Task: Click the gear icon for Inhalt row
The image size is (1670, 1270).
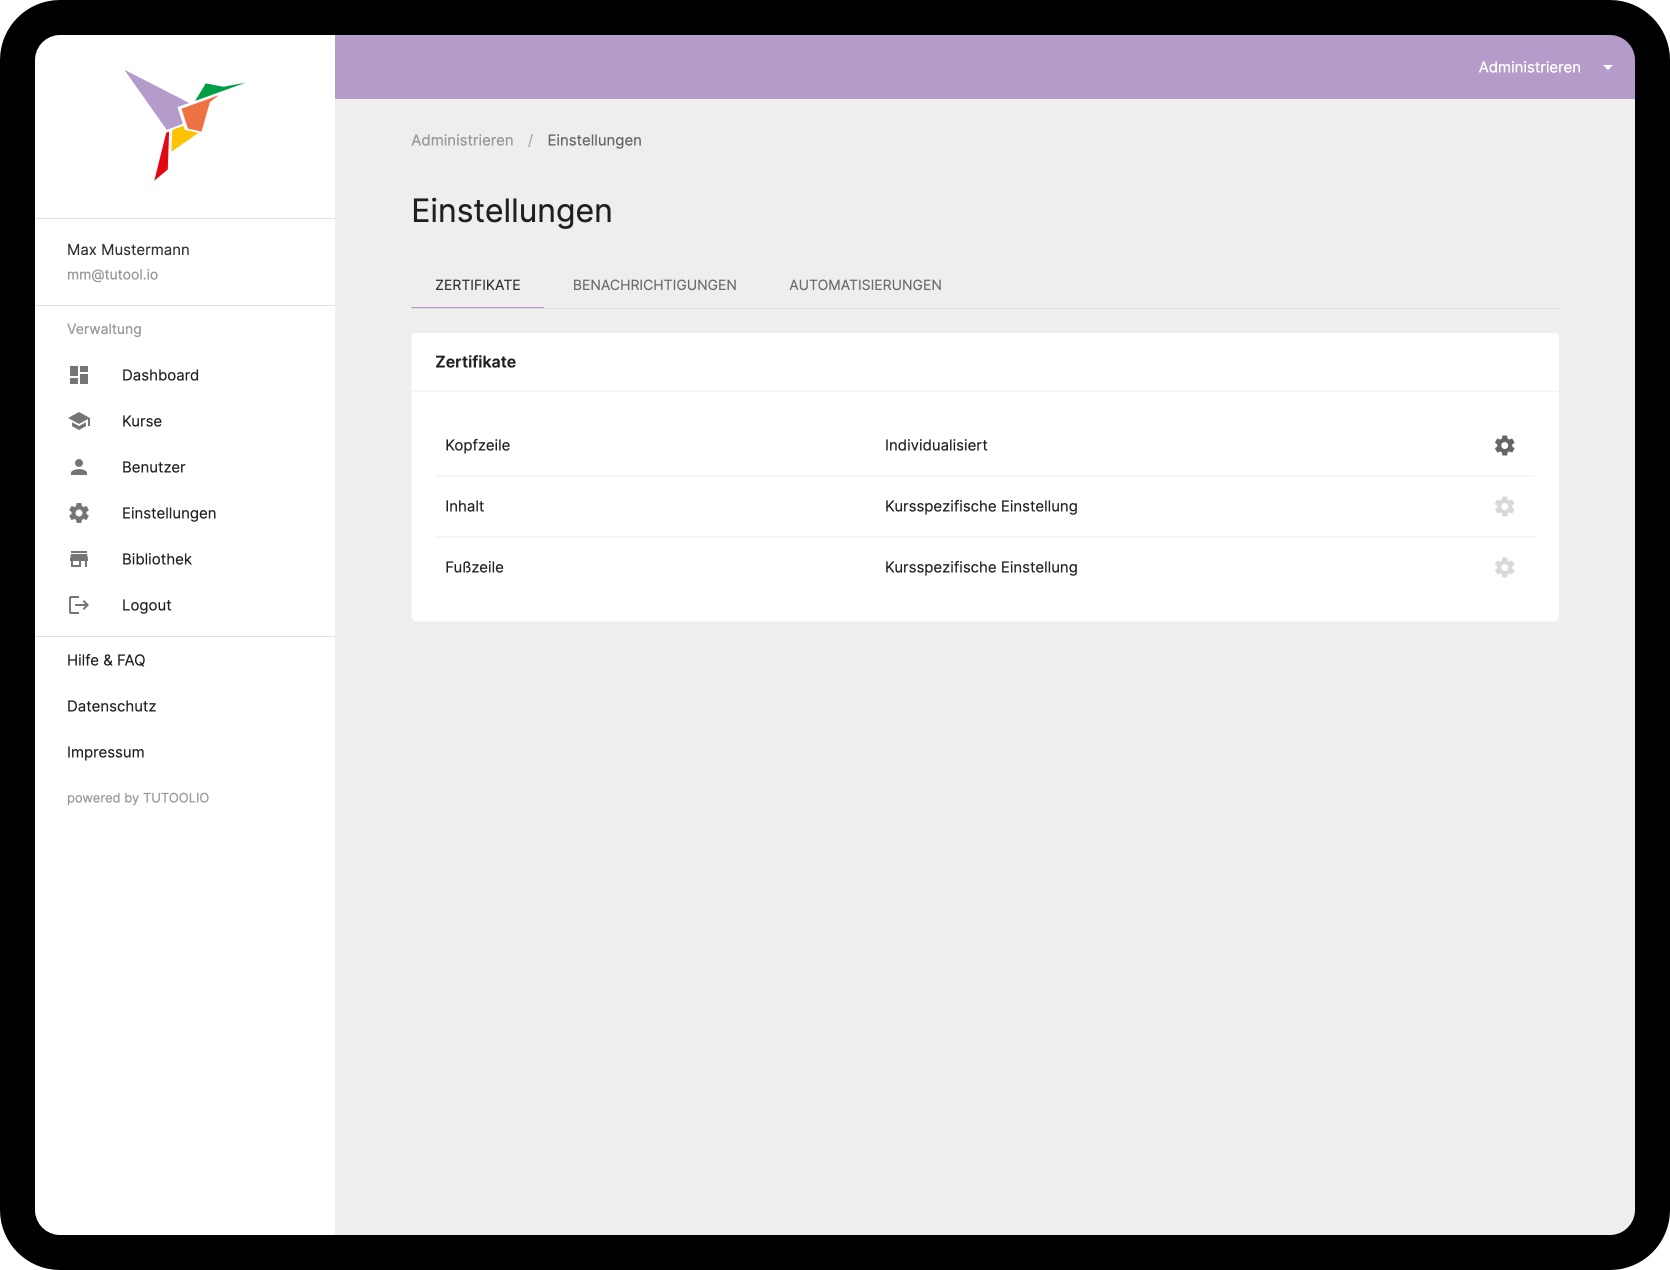Action: click(x=1504, y=506)
